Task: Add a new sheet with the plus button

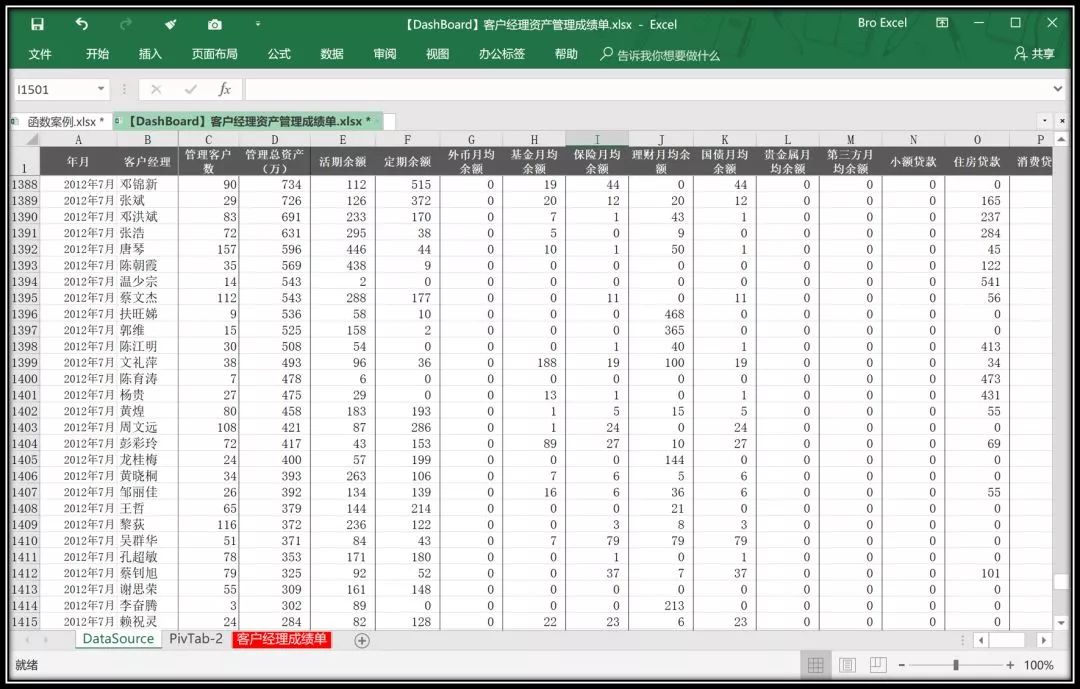Action: click(x=362, y=640)
